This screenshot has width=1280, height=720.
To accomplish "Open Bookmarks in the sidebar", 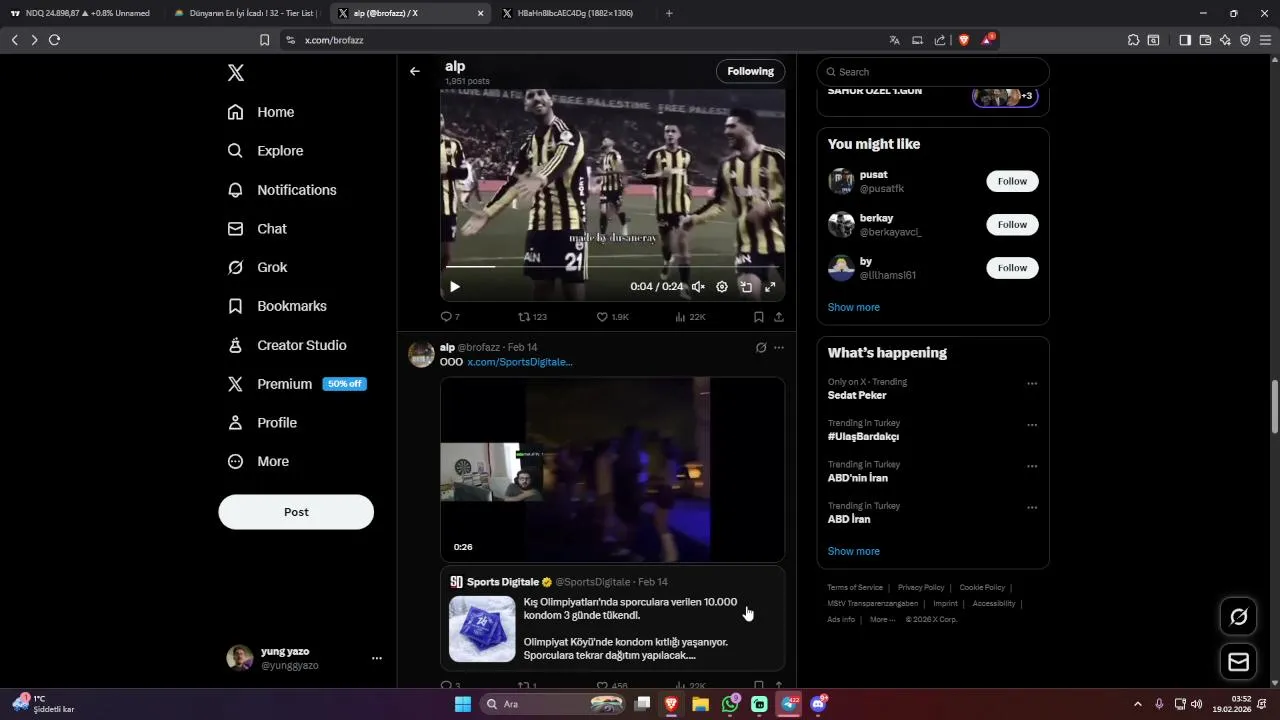I will (x=278, y=306).
